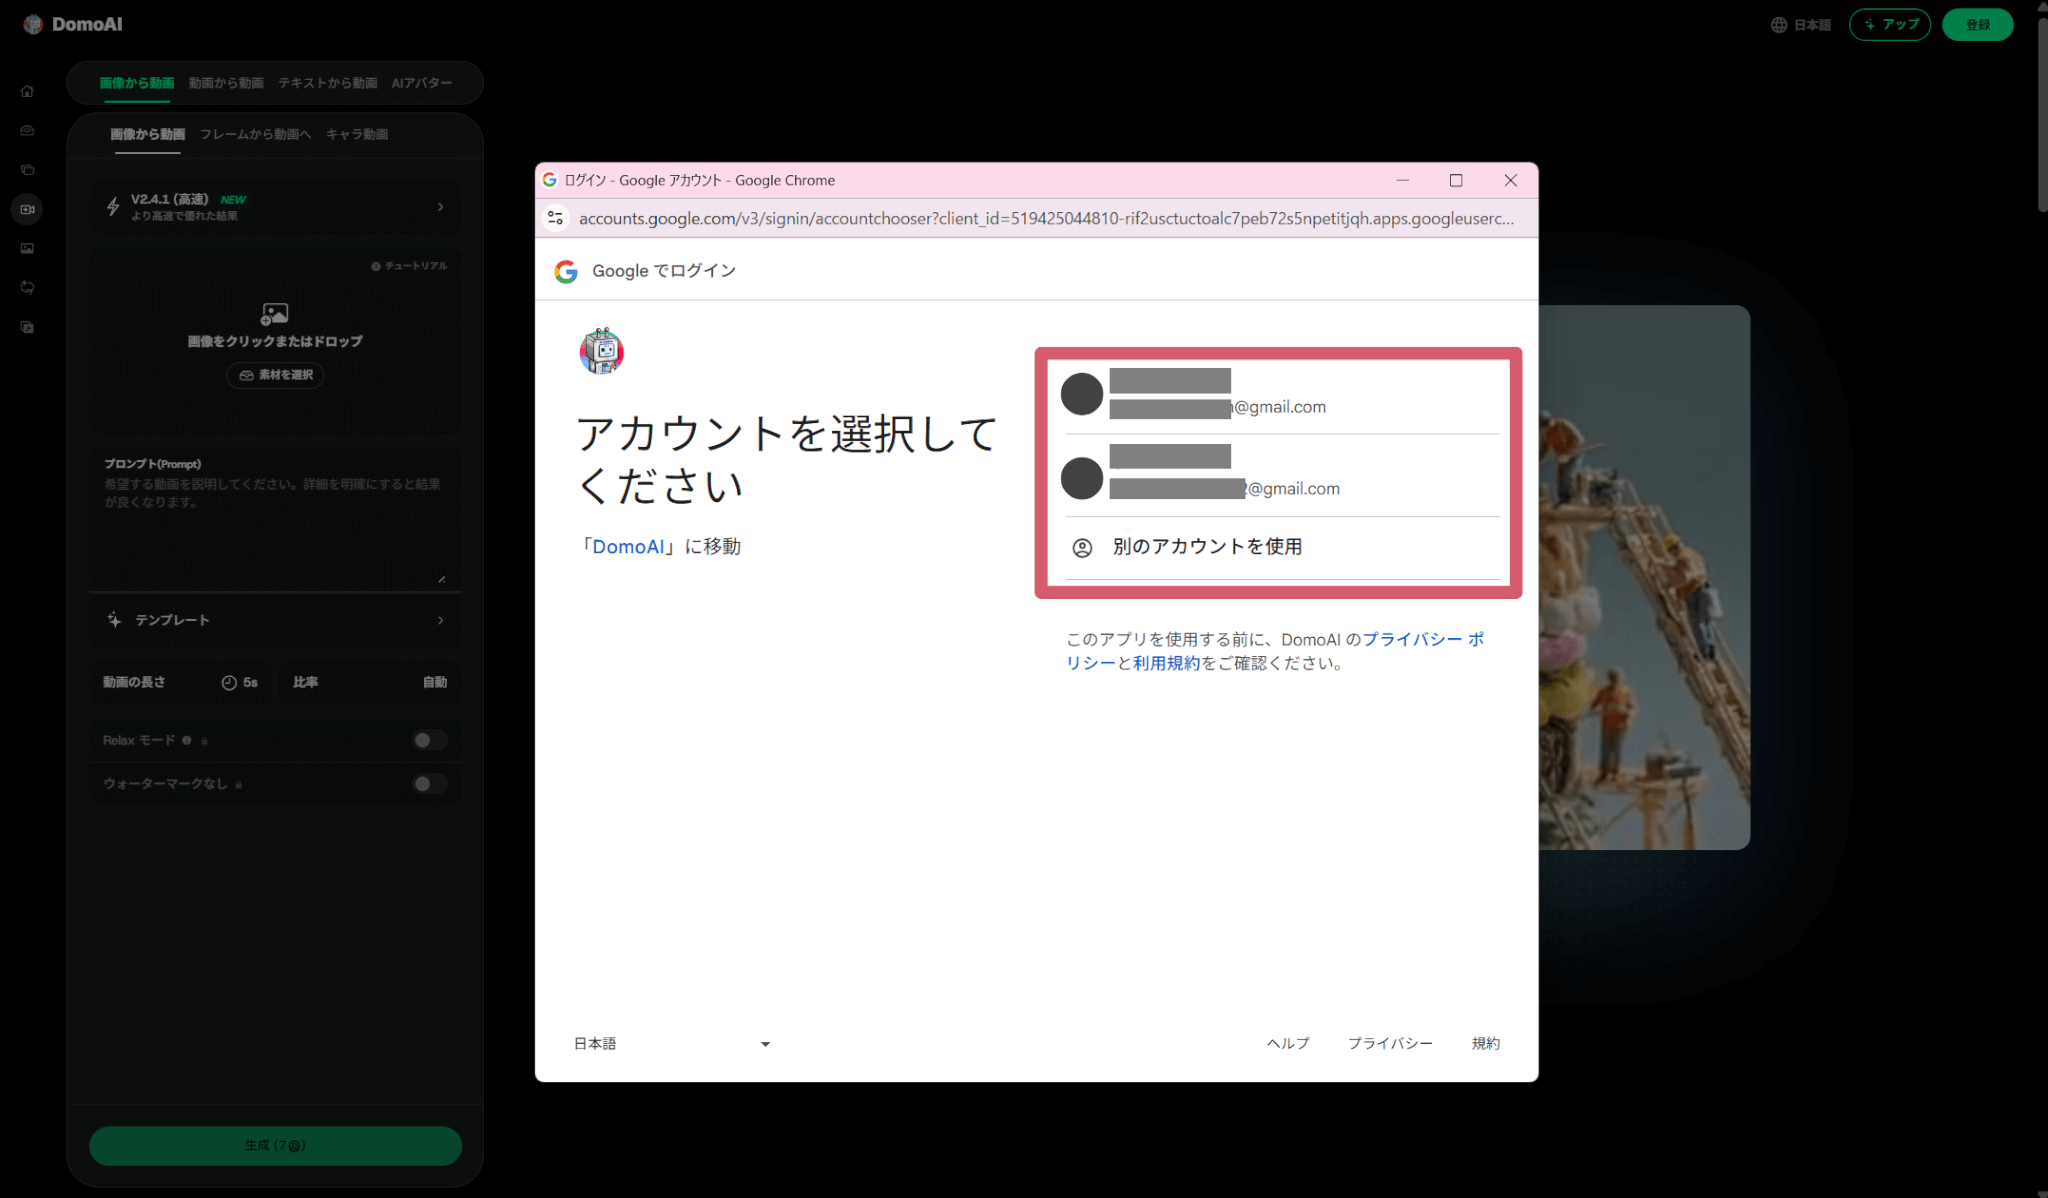Click the image upload drop icon
The height and width of the screenshot is (1198, 2048).
click(274, 314)
